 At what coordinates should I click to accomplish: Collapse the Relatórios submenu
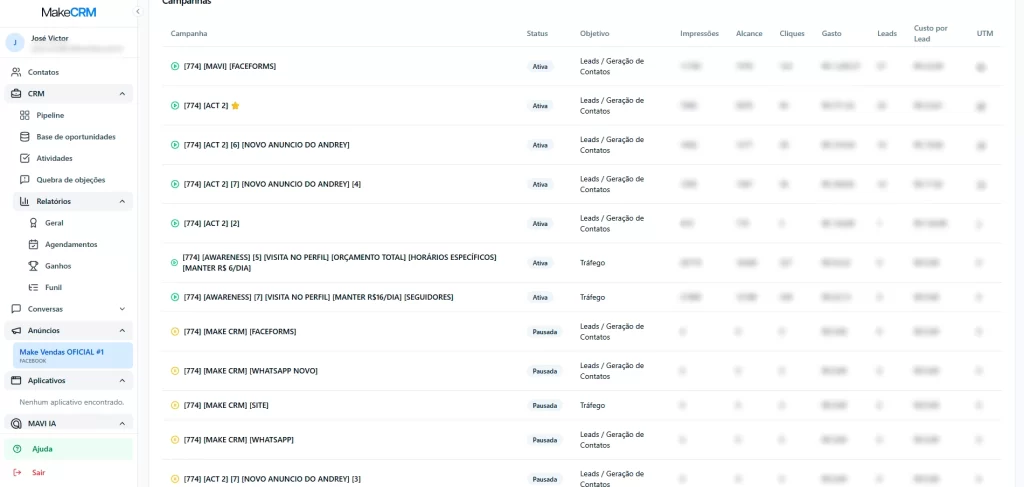click(122, 201)
